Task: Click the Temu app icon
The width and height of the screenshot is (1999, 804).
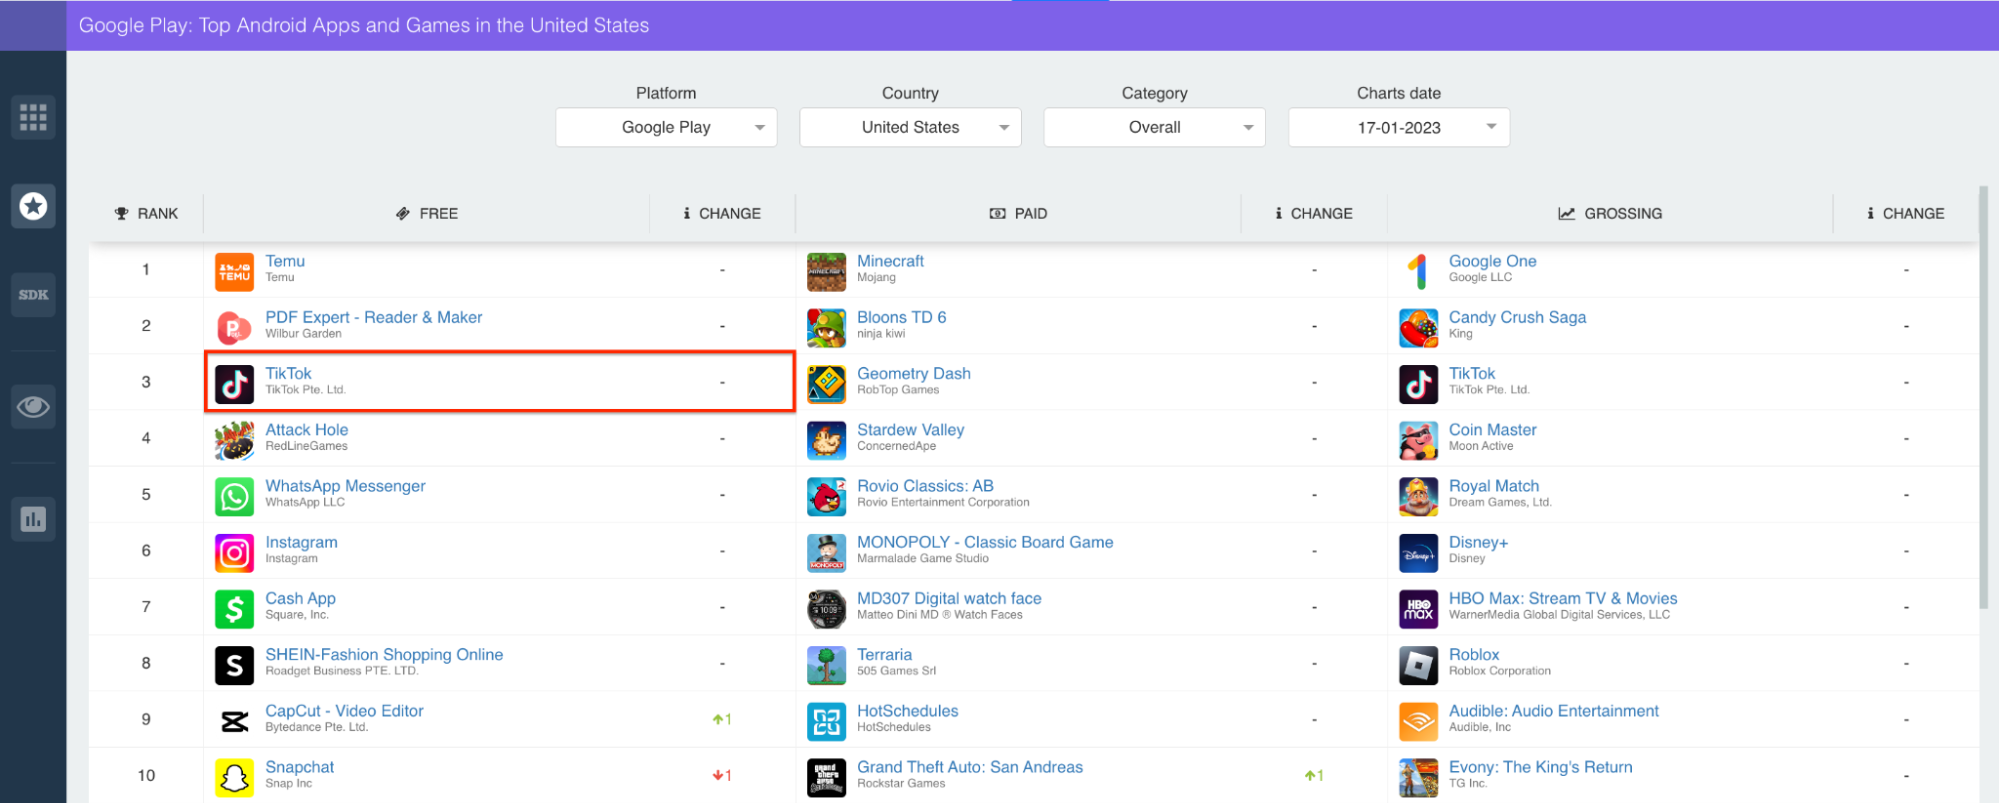Action: tap(234, 272)
